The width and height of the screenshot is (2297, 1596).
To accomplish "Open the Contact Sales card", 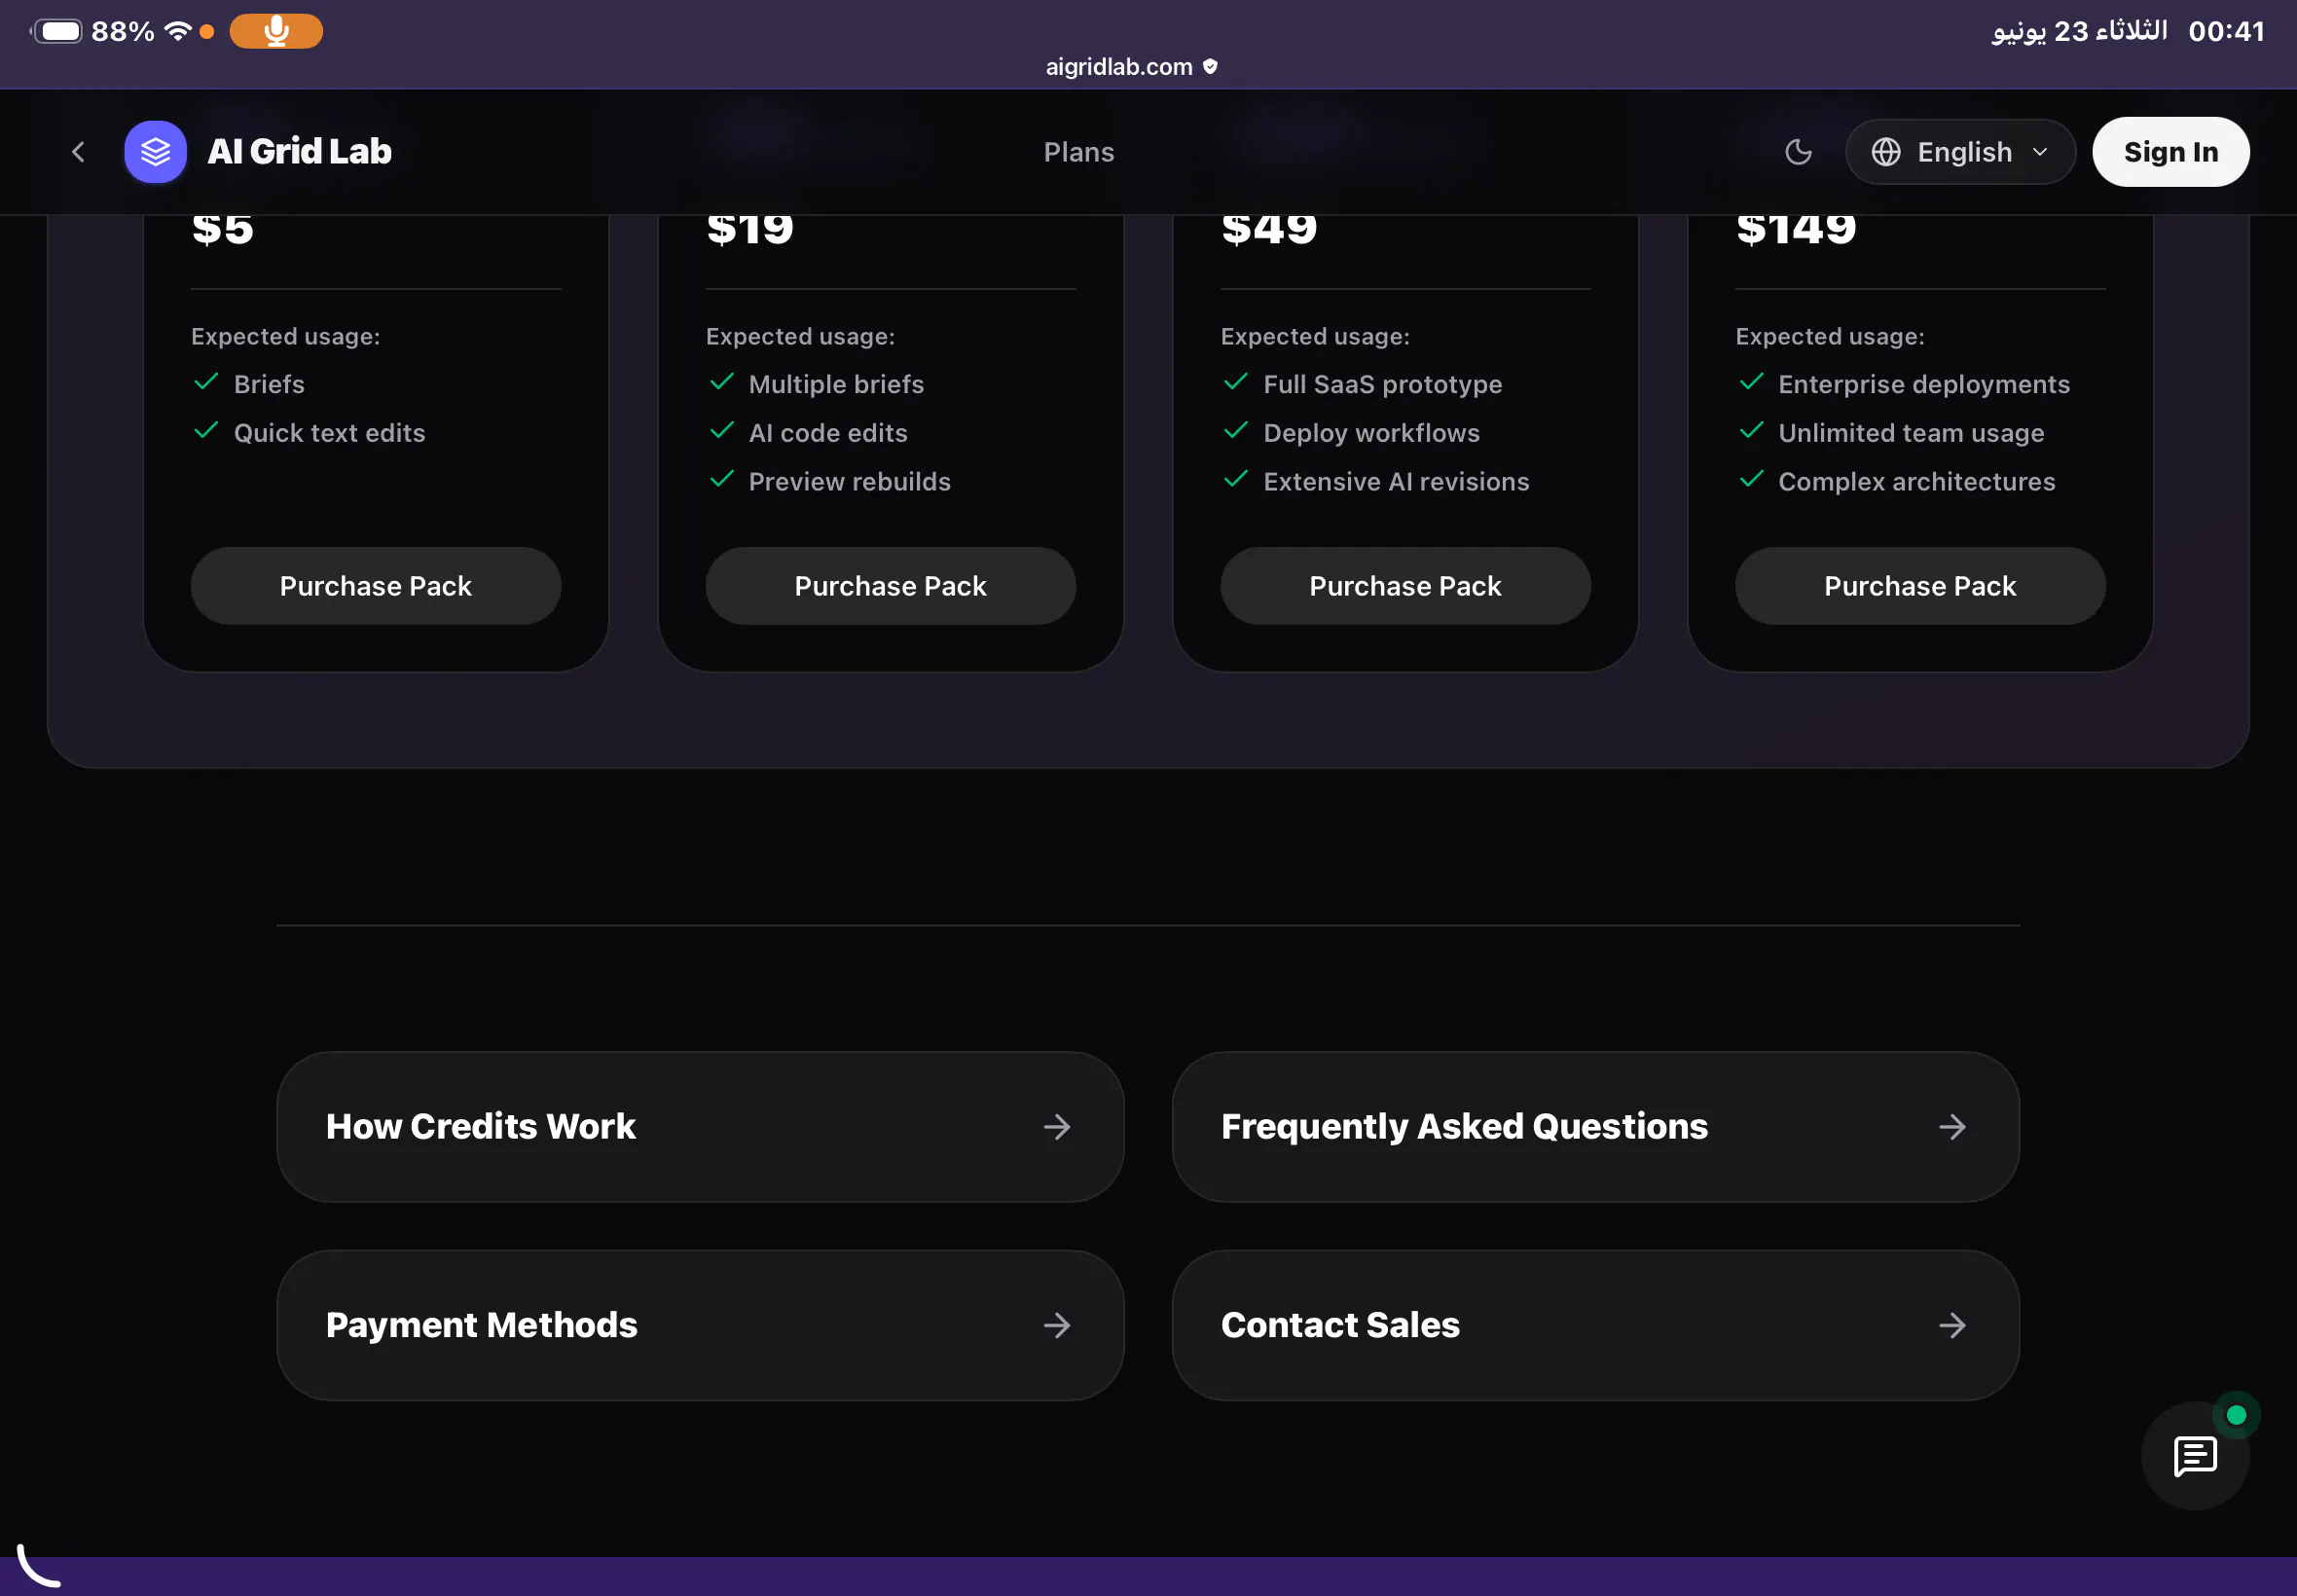I will pyautogui.click(x=1595, y=1325).
